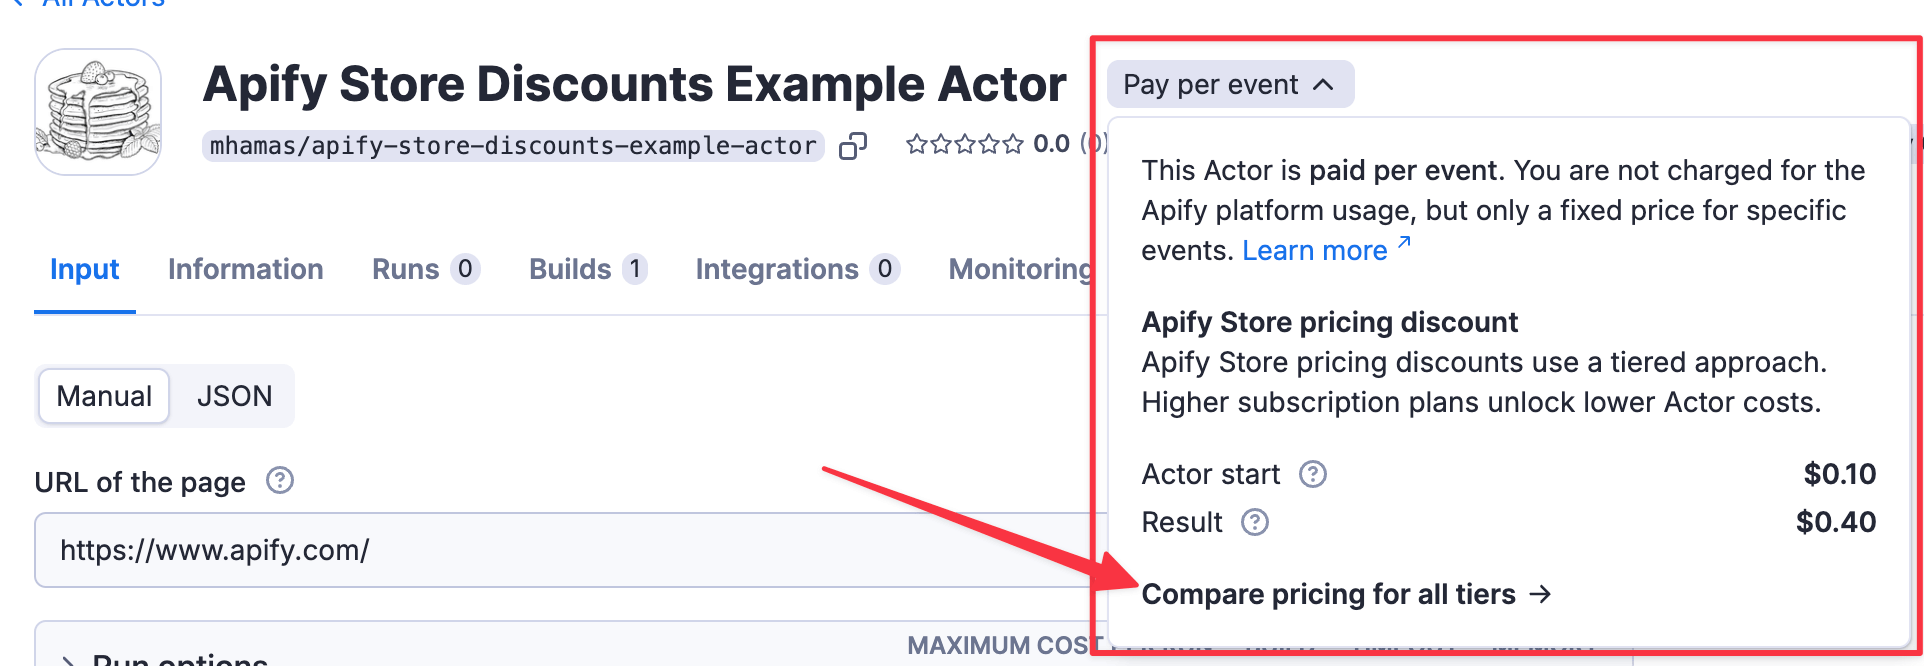Click the help icon beside Result pricing

coord(1257,522)
